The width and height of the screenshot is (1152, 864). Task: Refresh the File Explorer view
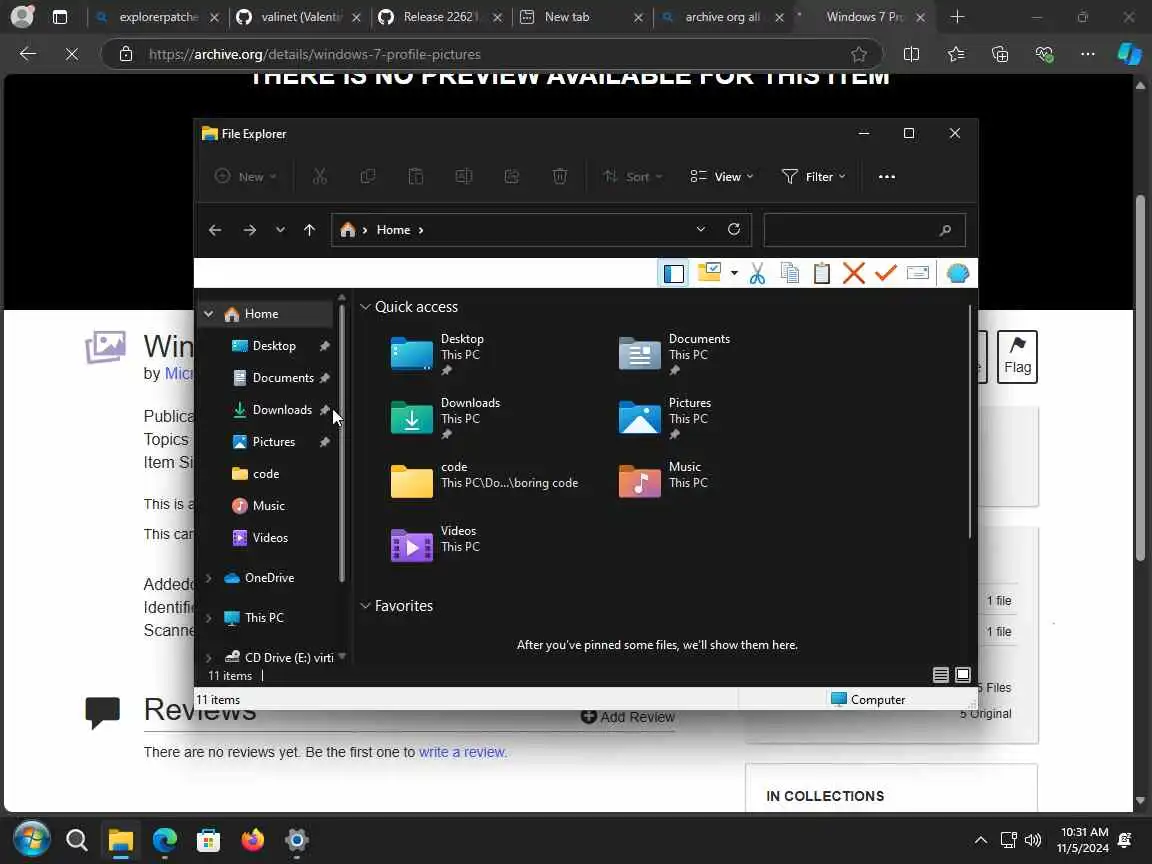[733, 229]
